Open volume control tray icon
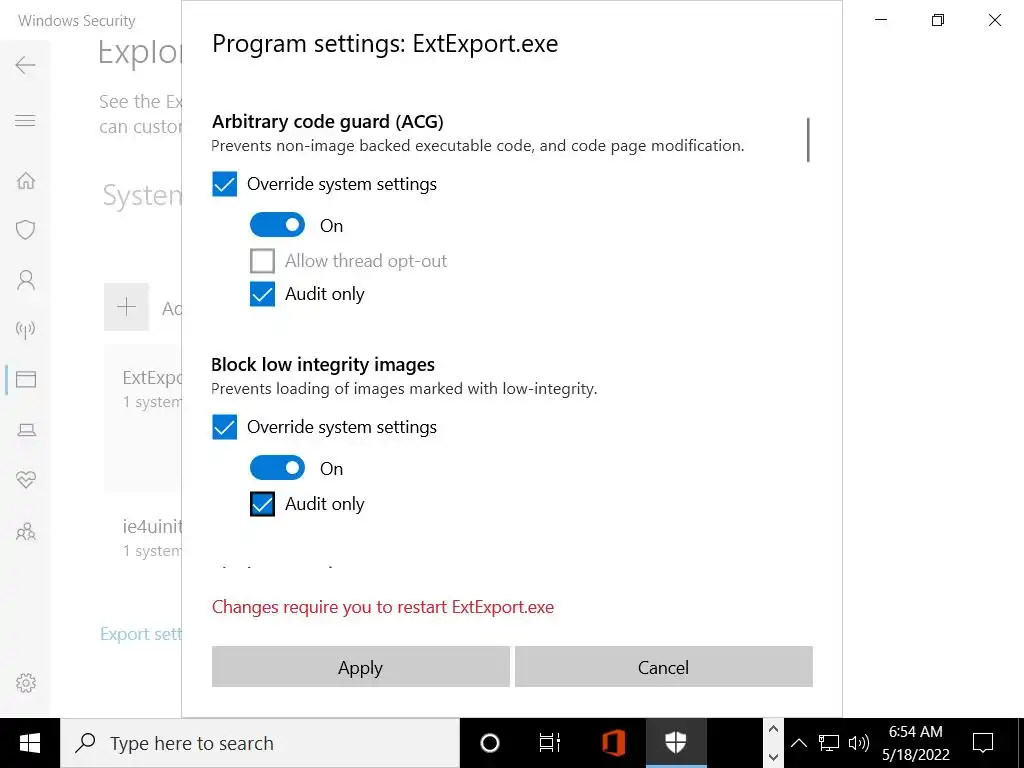The width and height of the screenshot is (1024, 768). tap(858, 743)
